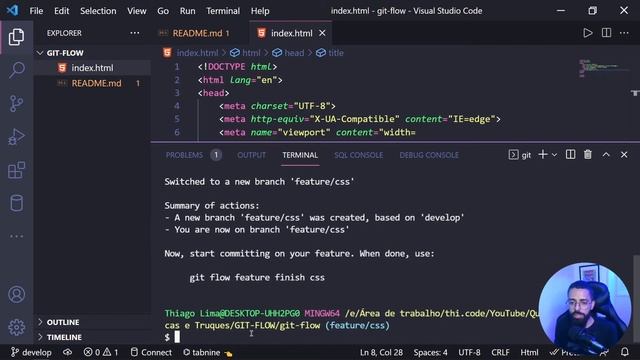640x360 pixels.
Task: Open the Run menu
Action: pyautogui.click(x=187, y=11)
